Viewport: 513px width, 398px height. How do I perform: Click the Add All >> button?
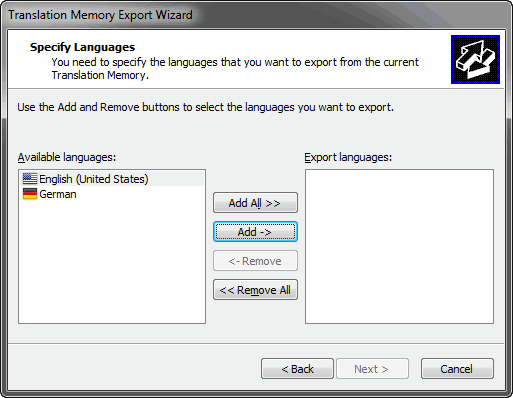[255, 203]
